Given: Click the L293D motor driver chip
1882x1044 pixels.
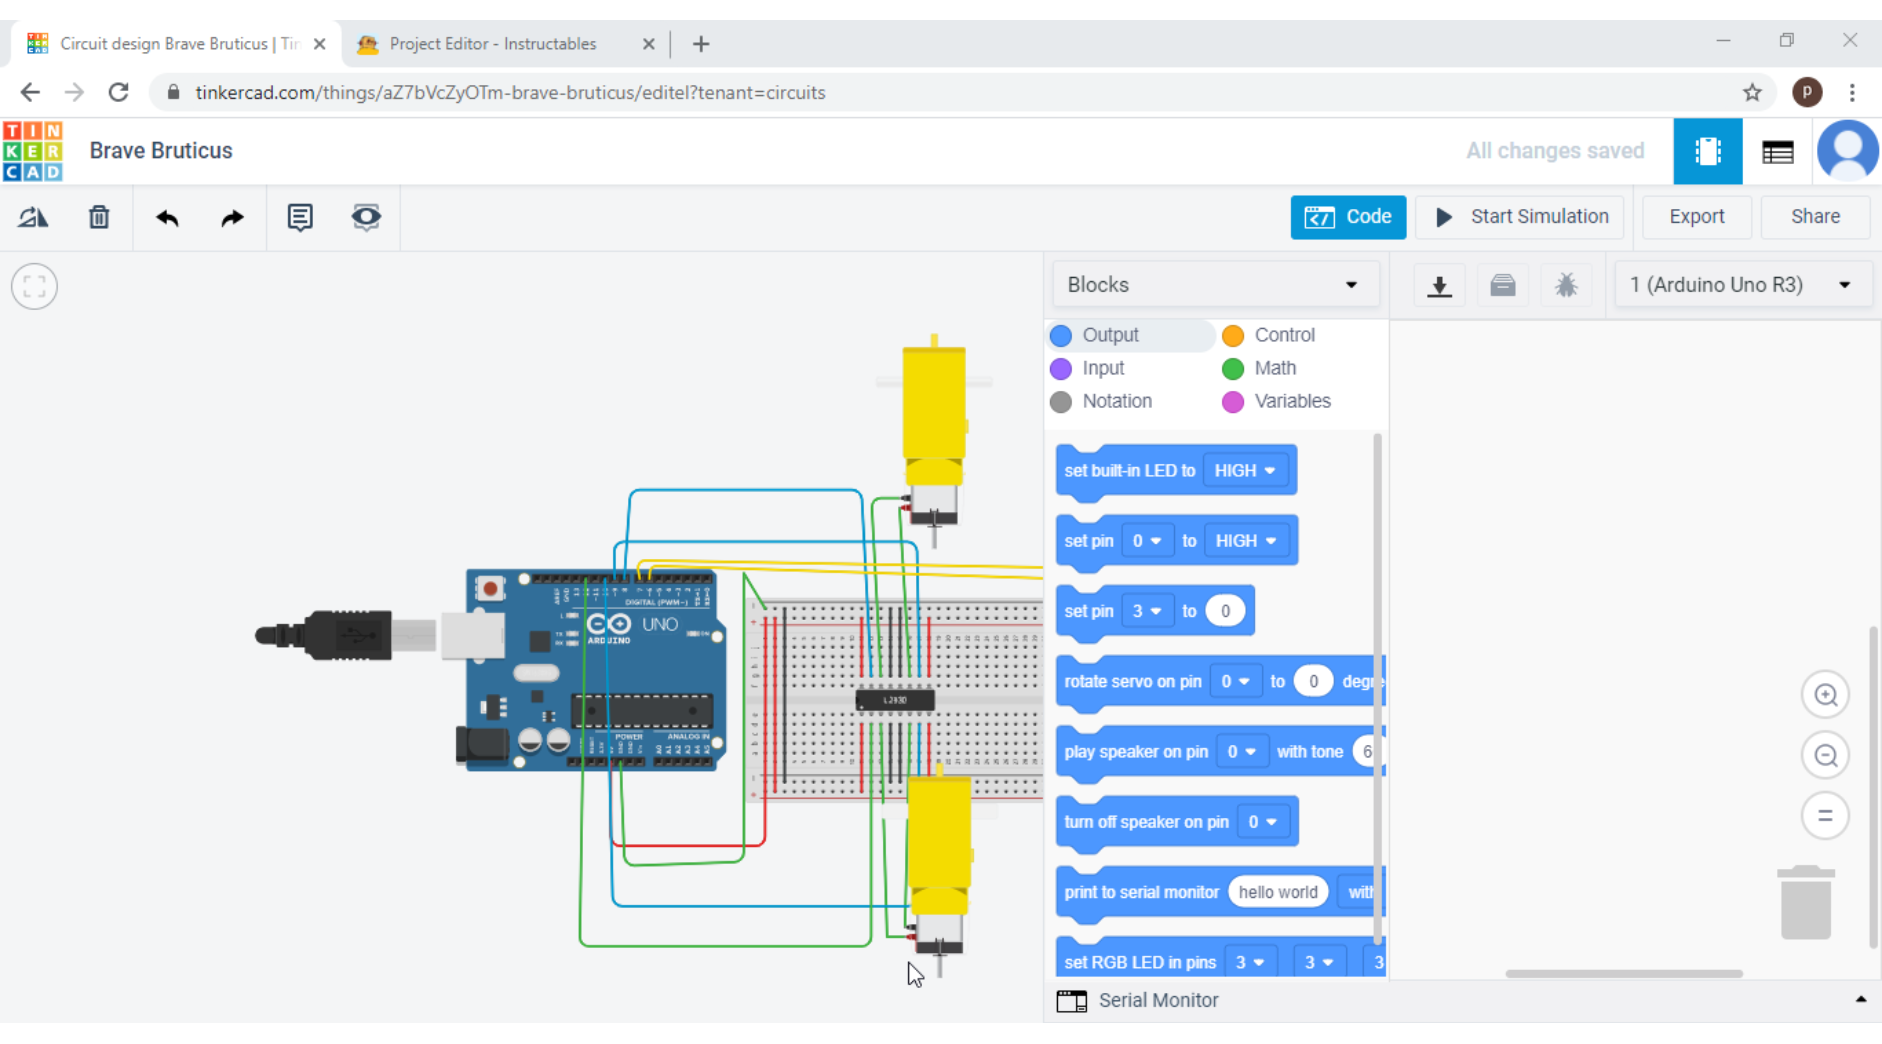Looking at the screenshot, I should [x=895, y=700].
